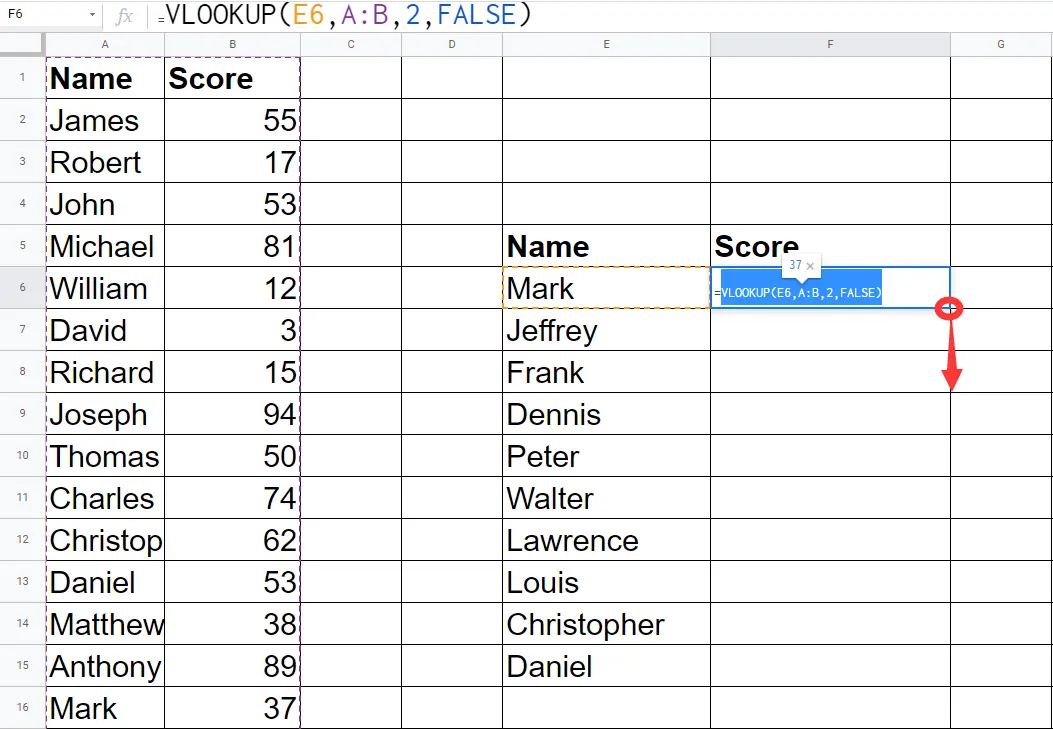Open the name box dropdown arrow
The image size is (1053, 729).
(92, 16)
